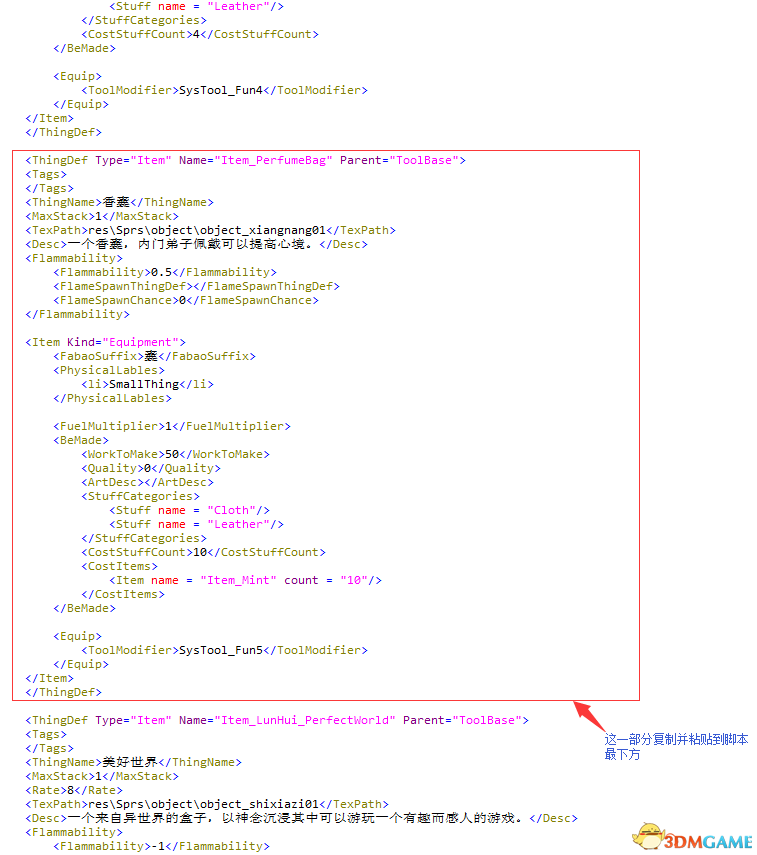Viewport: 757px width, 855px height.
Task: Select the ThingName 香囊 line
Action: click(x=119, y=202)
